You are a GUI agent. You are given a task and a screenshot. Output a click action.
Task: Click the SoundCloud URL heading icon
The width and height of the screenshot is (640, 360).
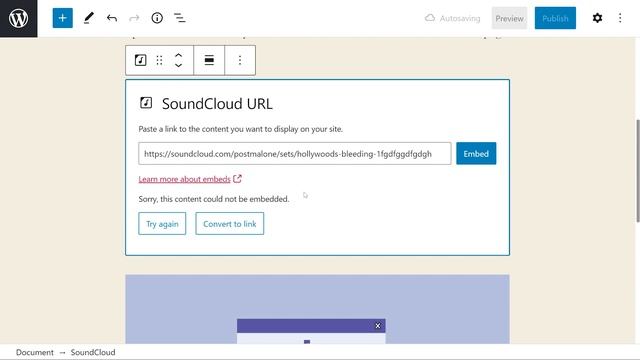tap(146, 102)
